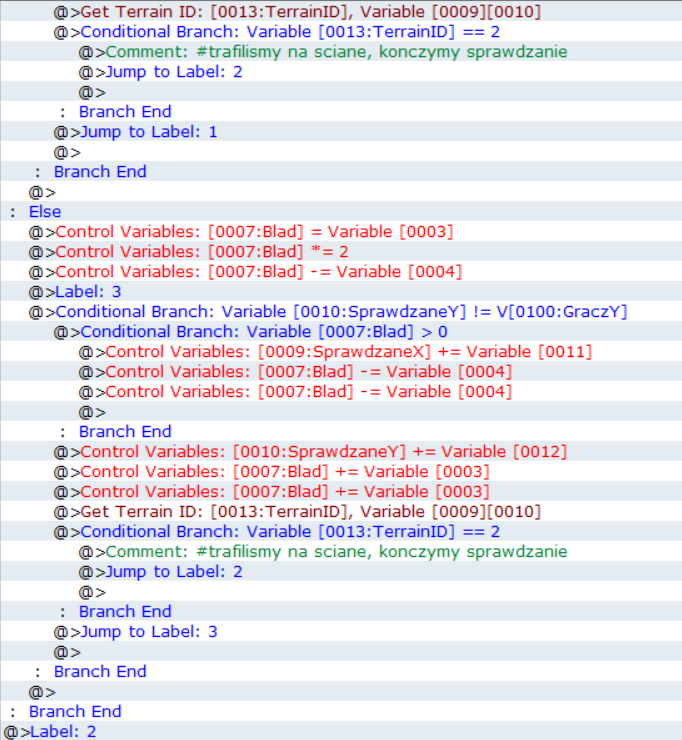
Task: Click 'Control Variables: [0007:Blad] = Variable [0003]' row
Action: 341,232
